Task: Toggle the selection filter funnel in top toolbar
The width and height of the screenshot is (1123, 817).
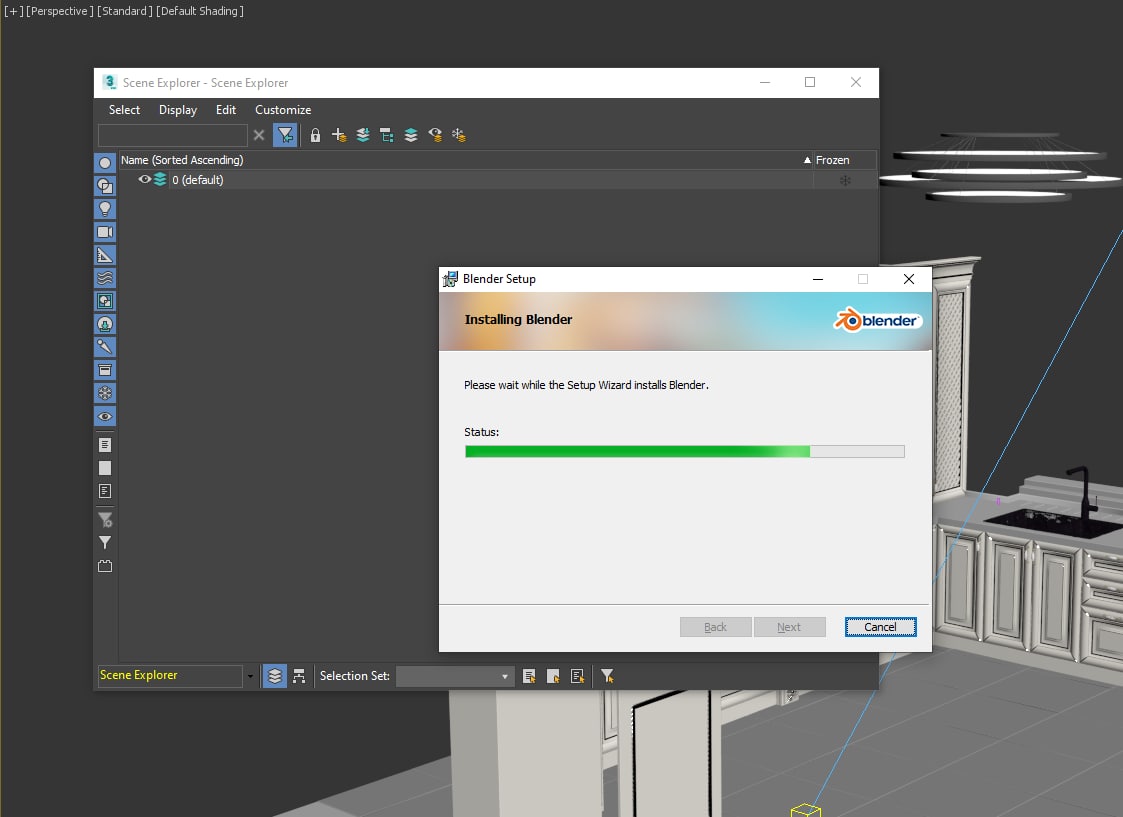Action: coord(285,135)
